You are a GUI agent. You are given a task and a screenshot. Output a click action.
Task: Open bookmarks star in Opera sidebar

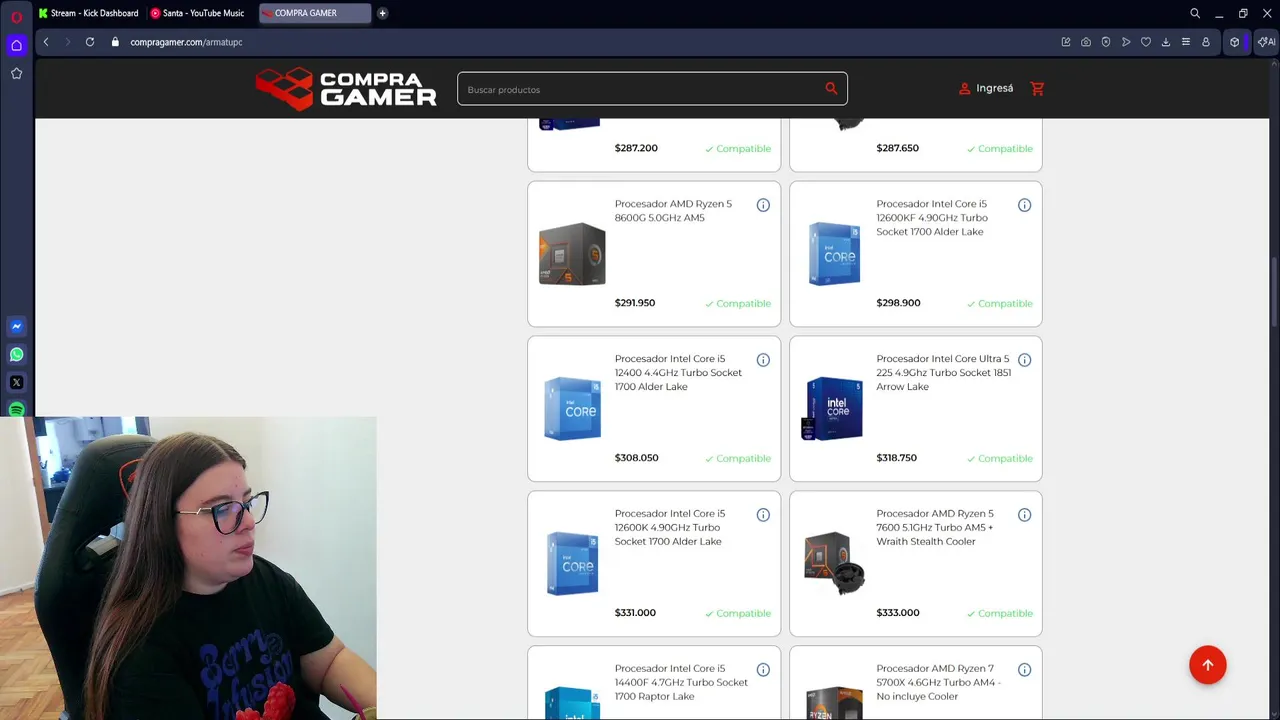point(16,73)
